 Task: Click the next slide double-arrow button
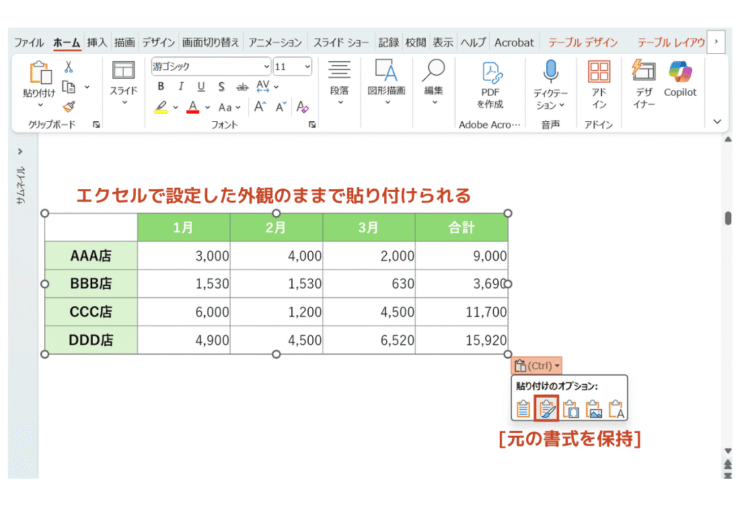tap(728, 476)
